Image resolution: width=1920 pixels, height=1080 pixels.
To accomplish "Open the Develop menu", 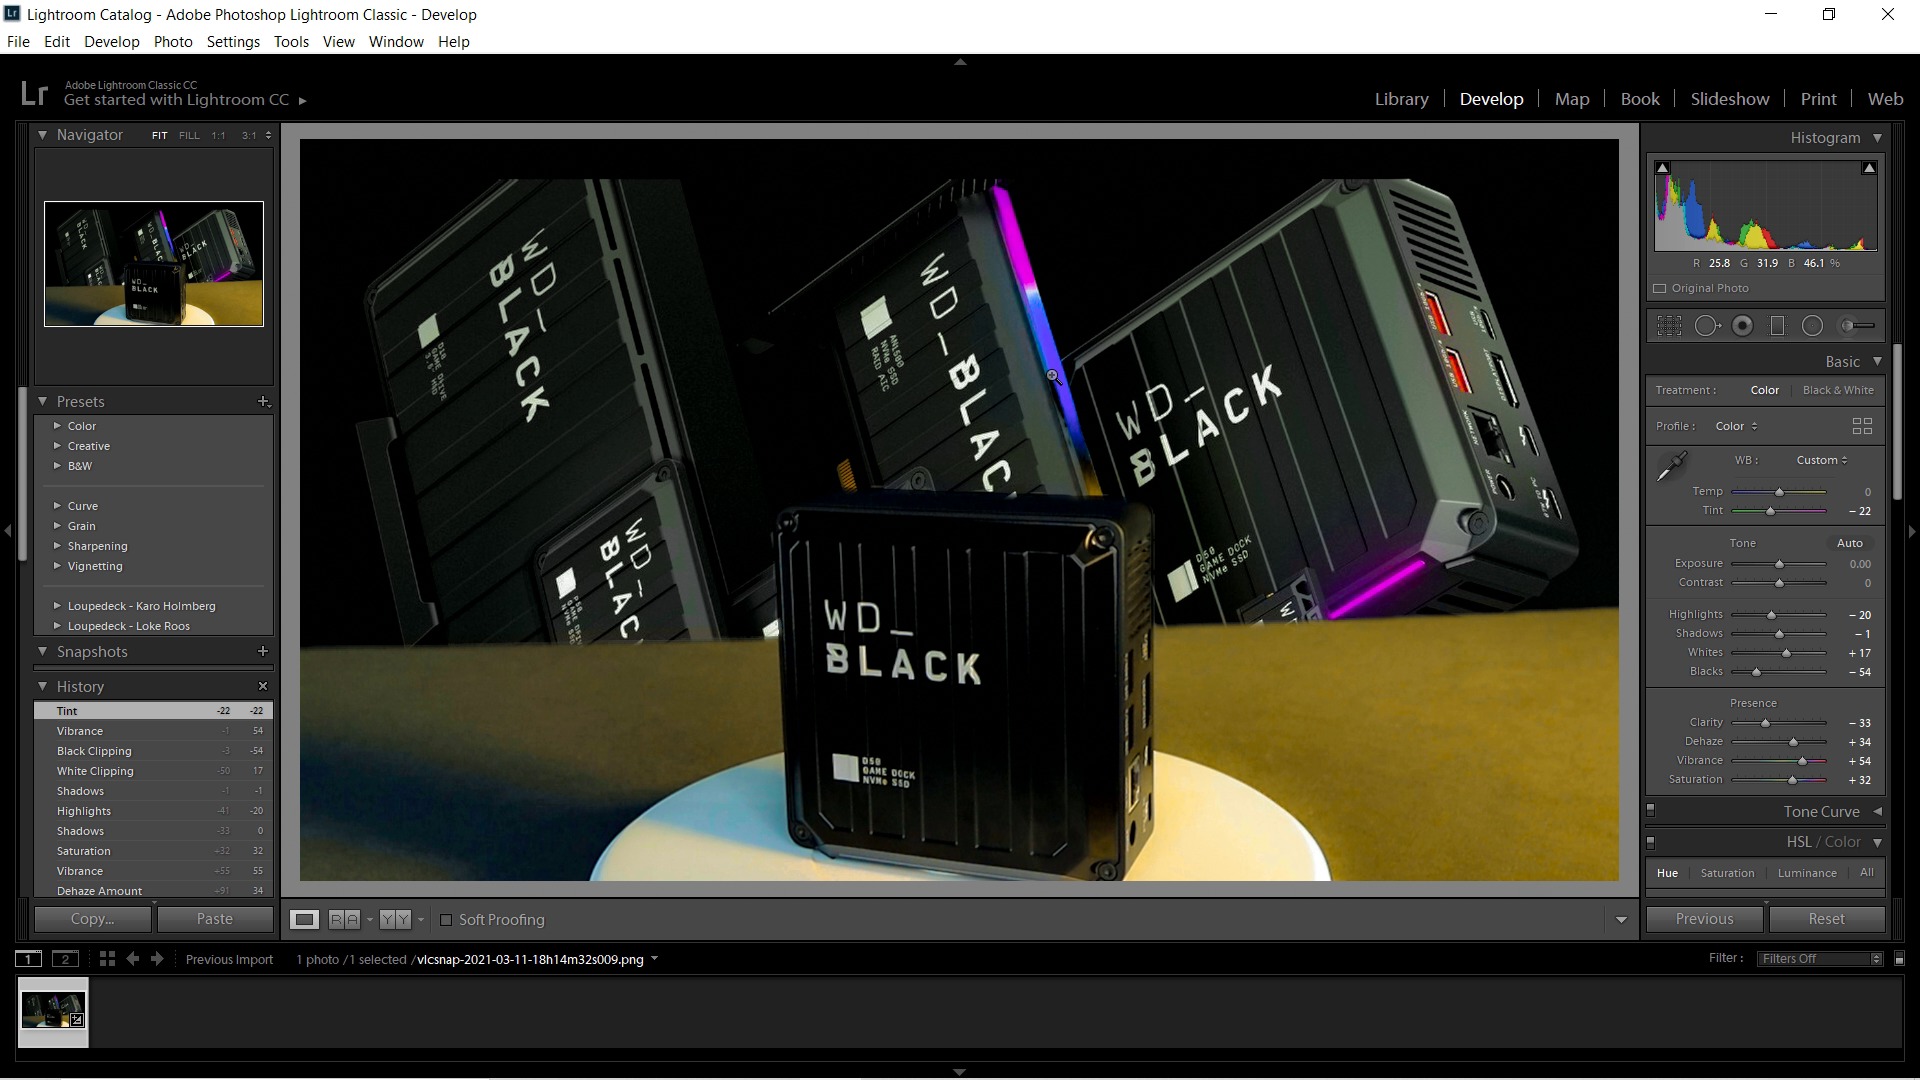I will (111, 41).
